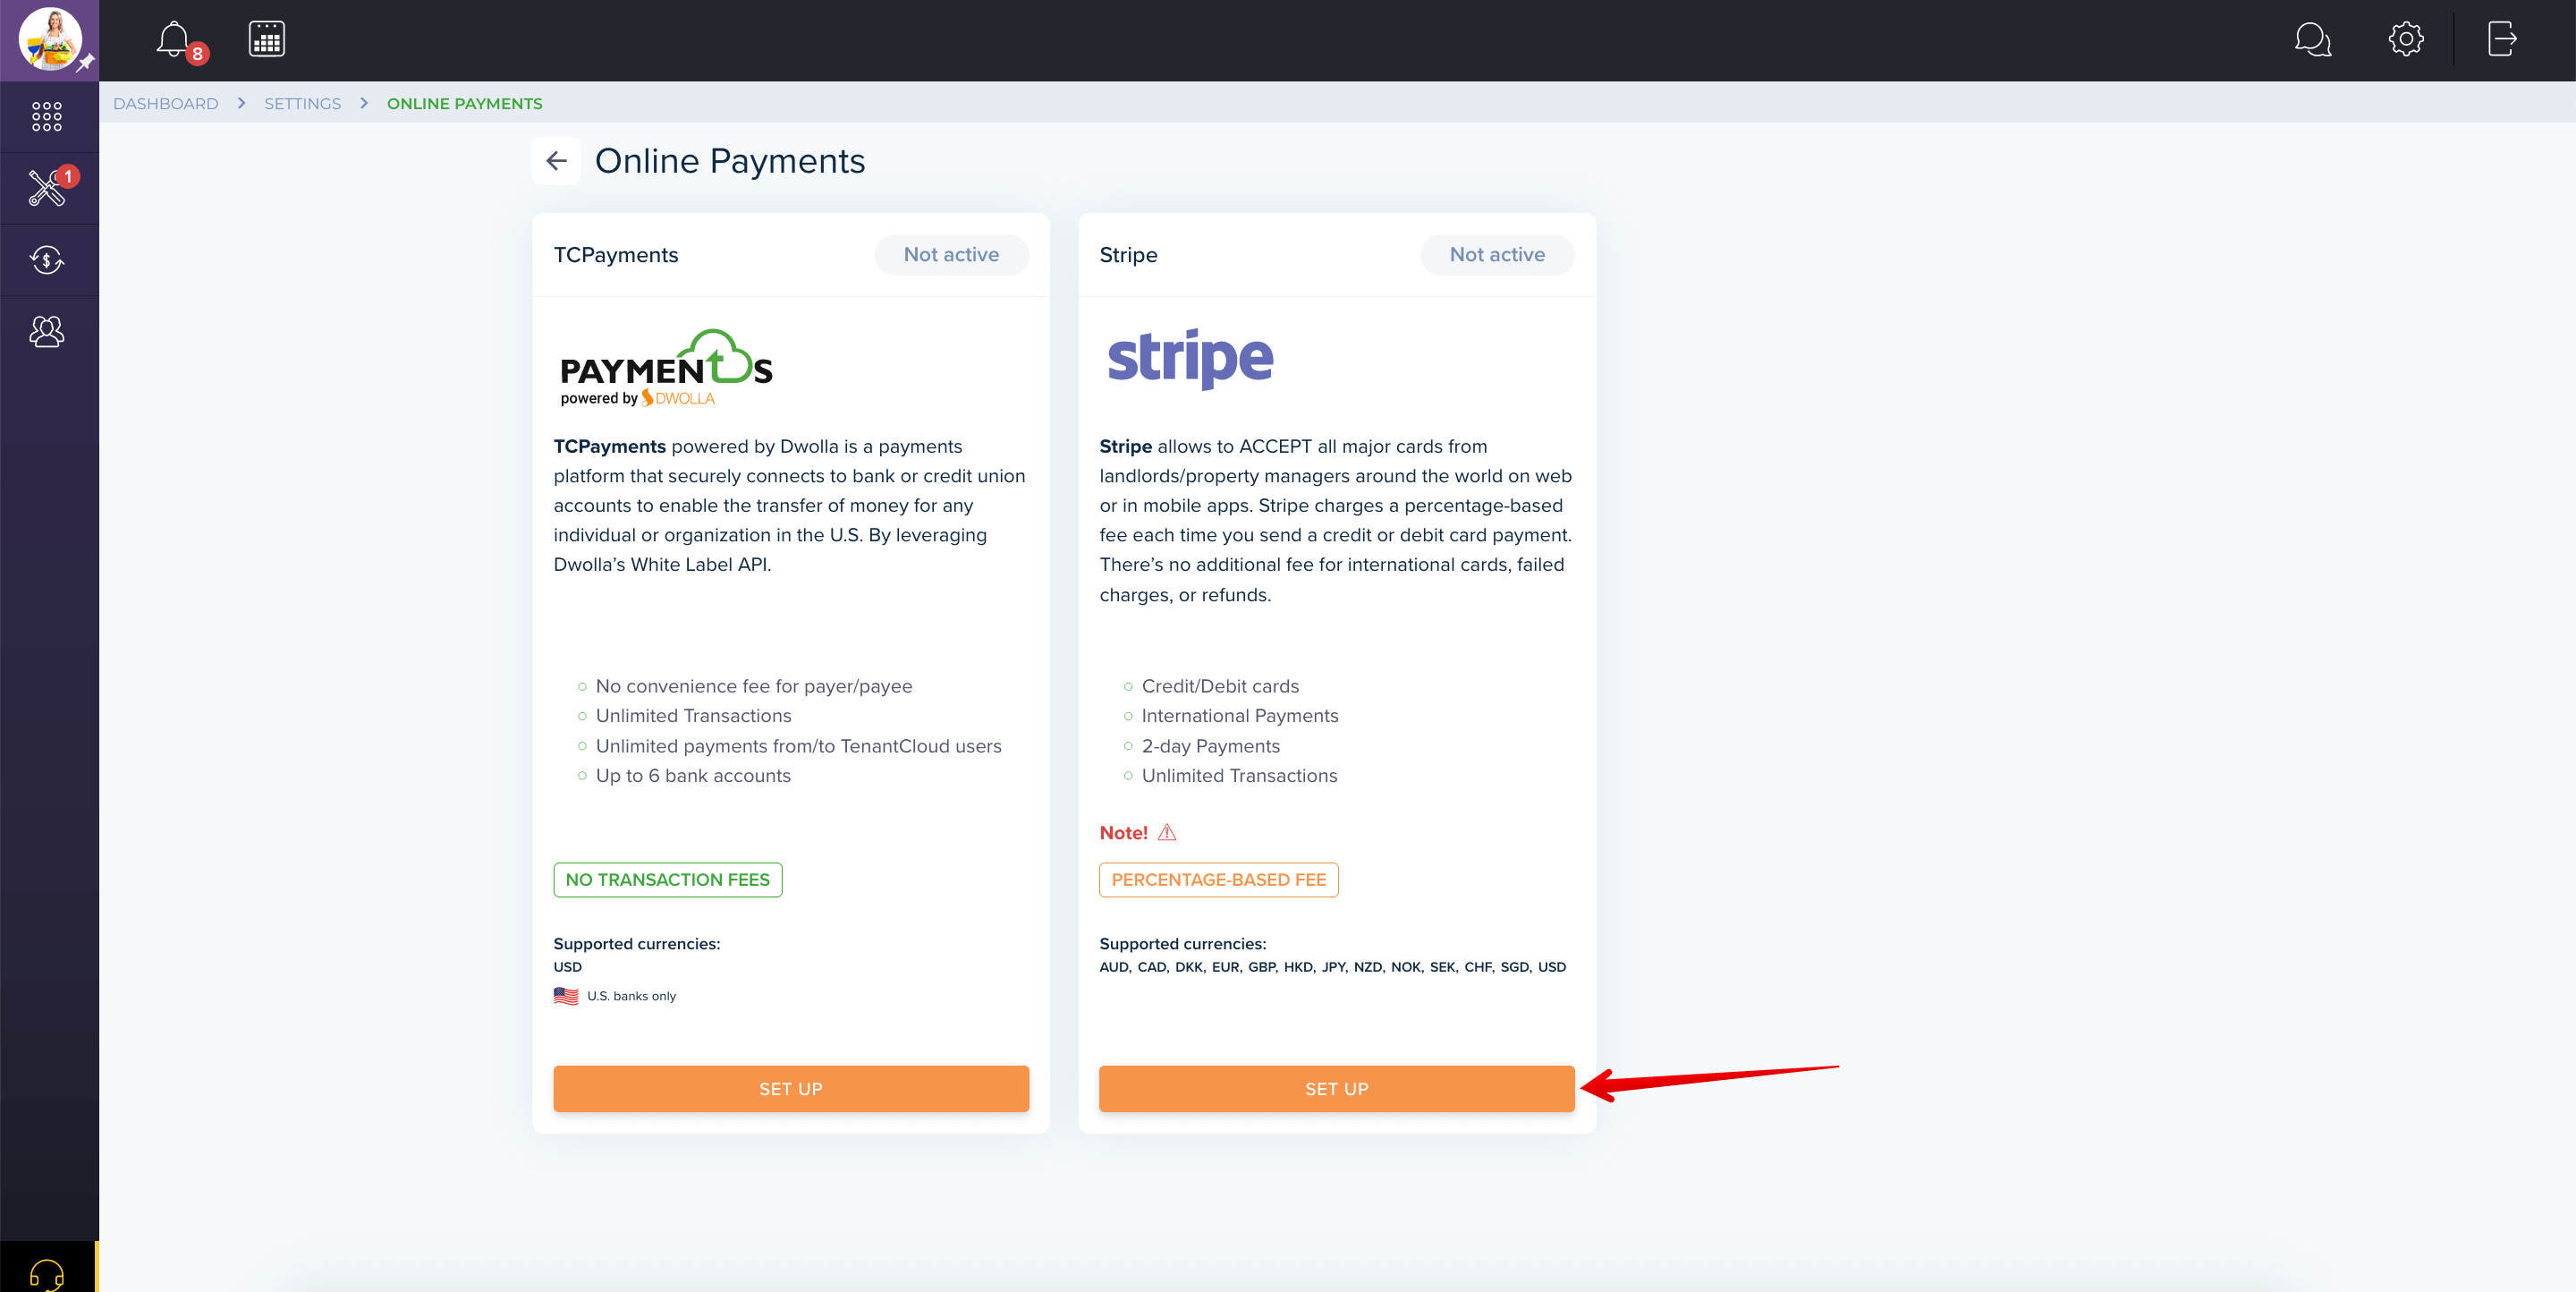Click the US flag icon
Viewport: 2576px width, 1292px height.
click(566, 996)
